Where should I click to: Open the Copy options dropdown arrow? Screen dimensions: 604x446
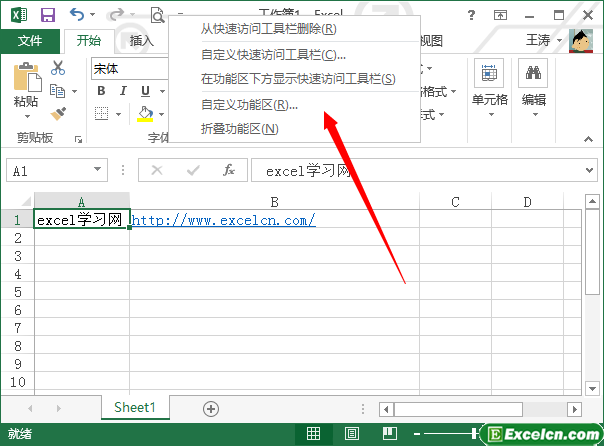pos(74,91)
